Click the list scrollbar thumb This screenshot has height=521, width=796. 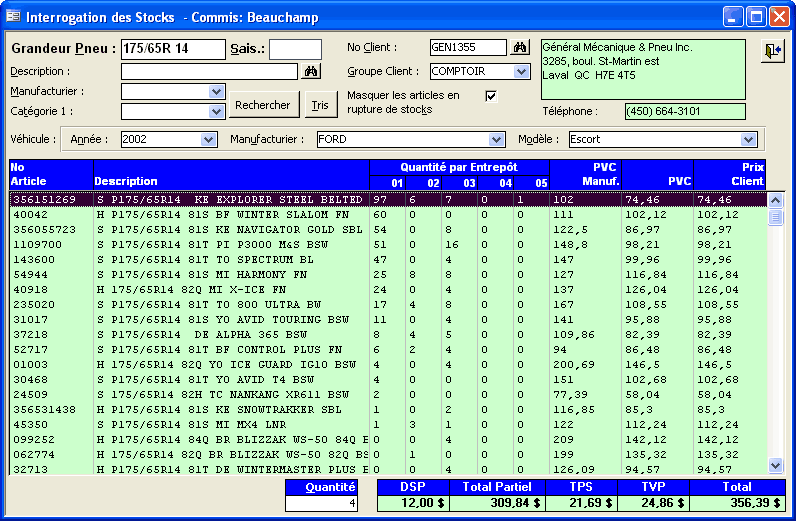tap(775, 217)
